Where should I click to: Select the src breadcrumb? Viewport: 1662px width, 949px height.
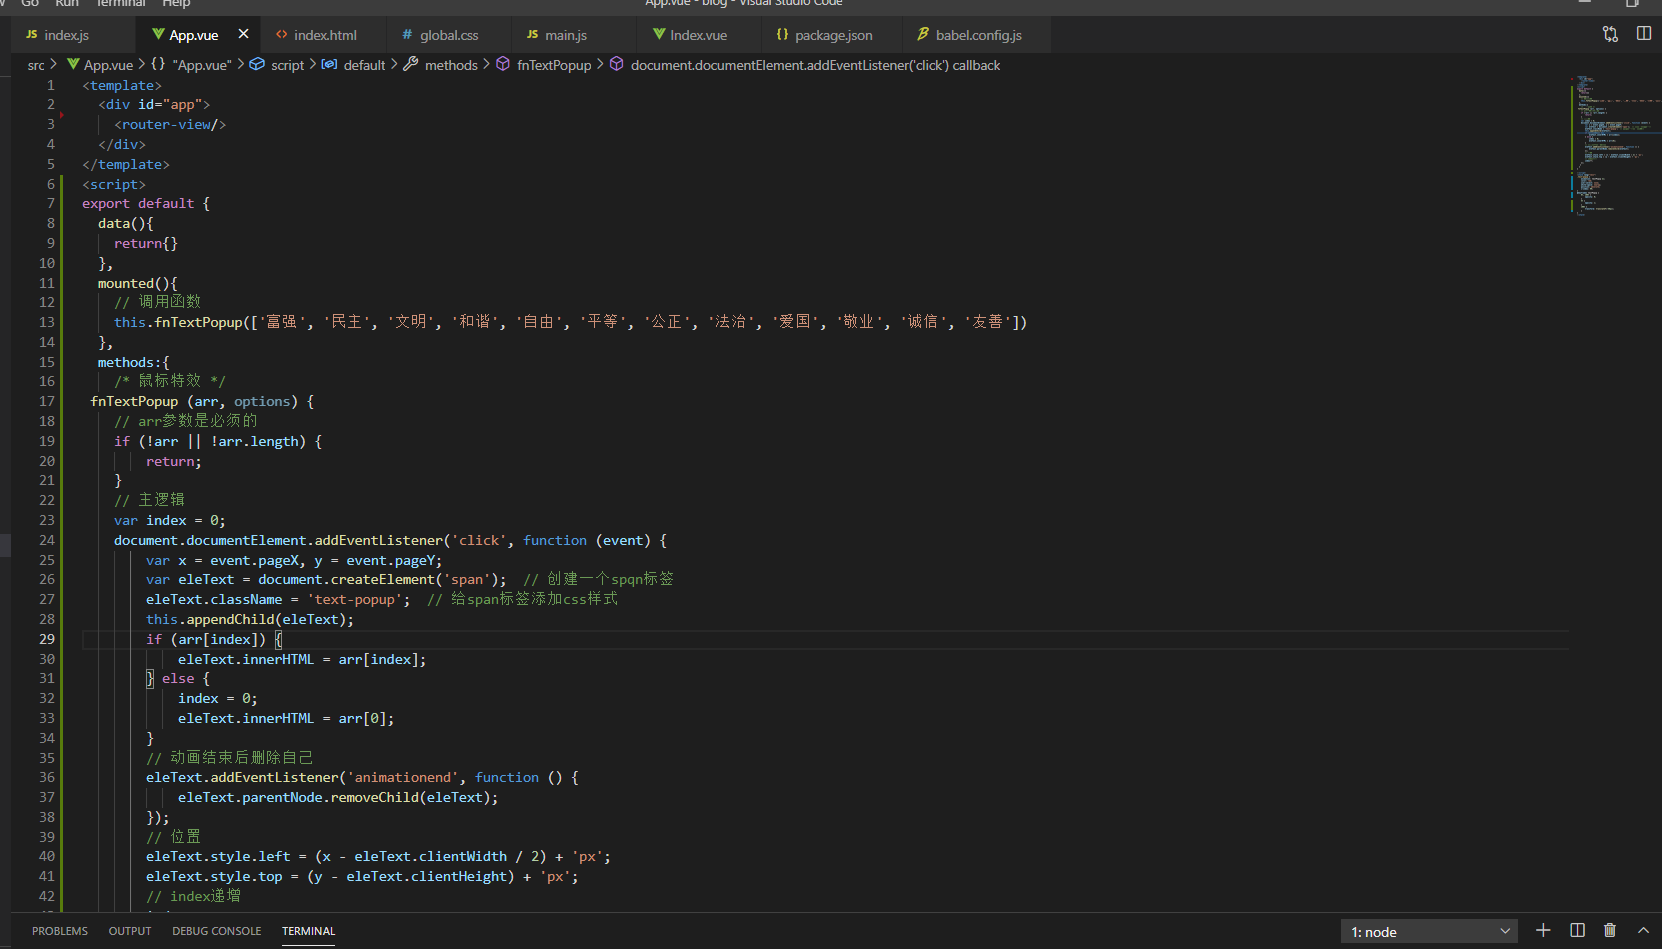[36, 65]
